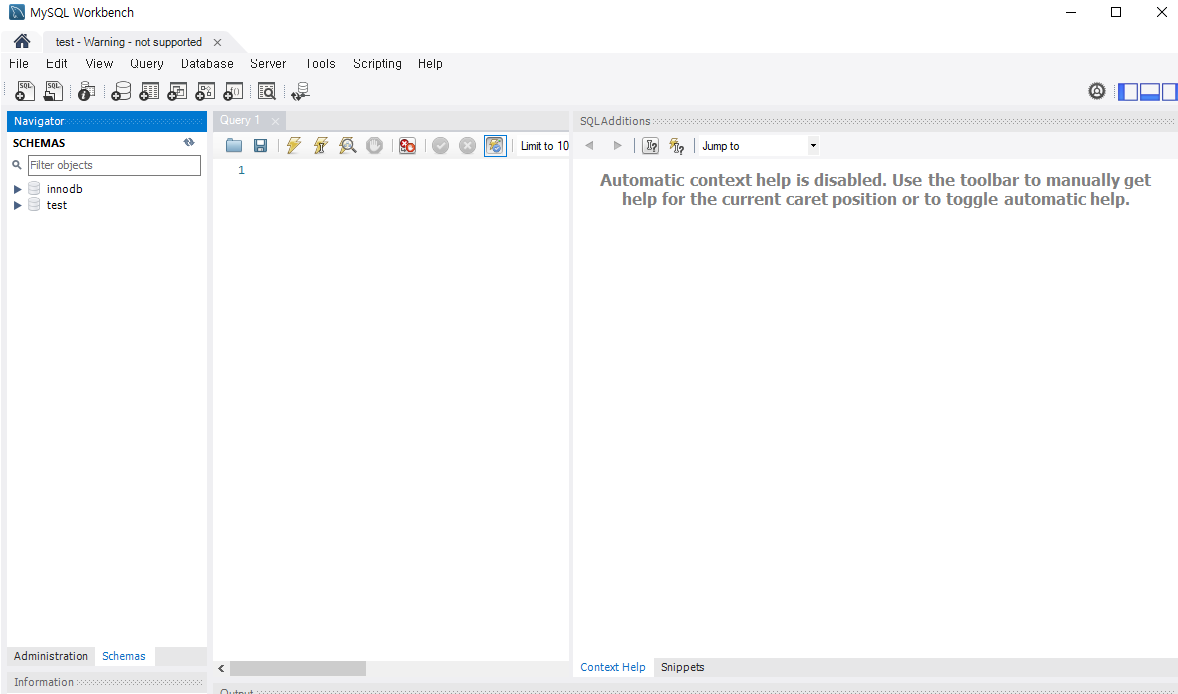Open the Edit menu
This screenshot has width=1178, height=694.
(56, 64)
